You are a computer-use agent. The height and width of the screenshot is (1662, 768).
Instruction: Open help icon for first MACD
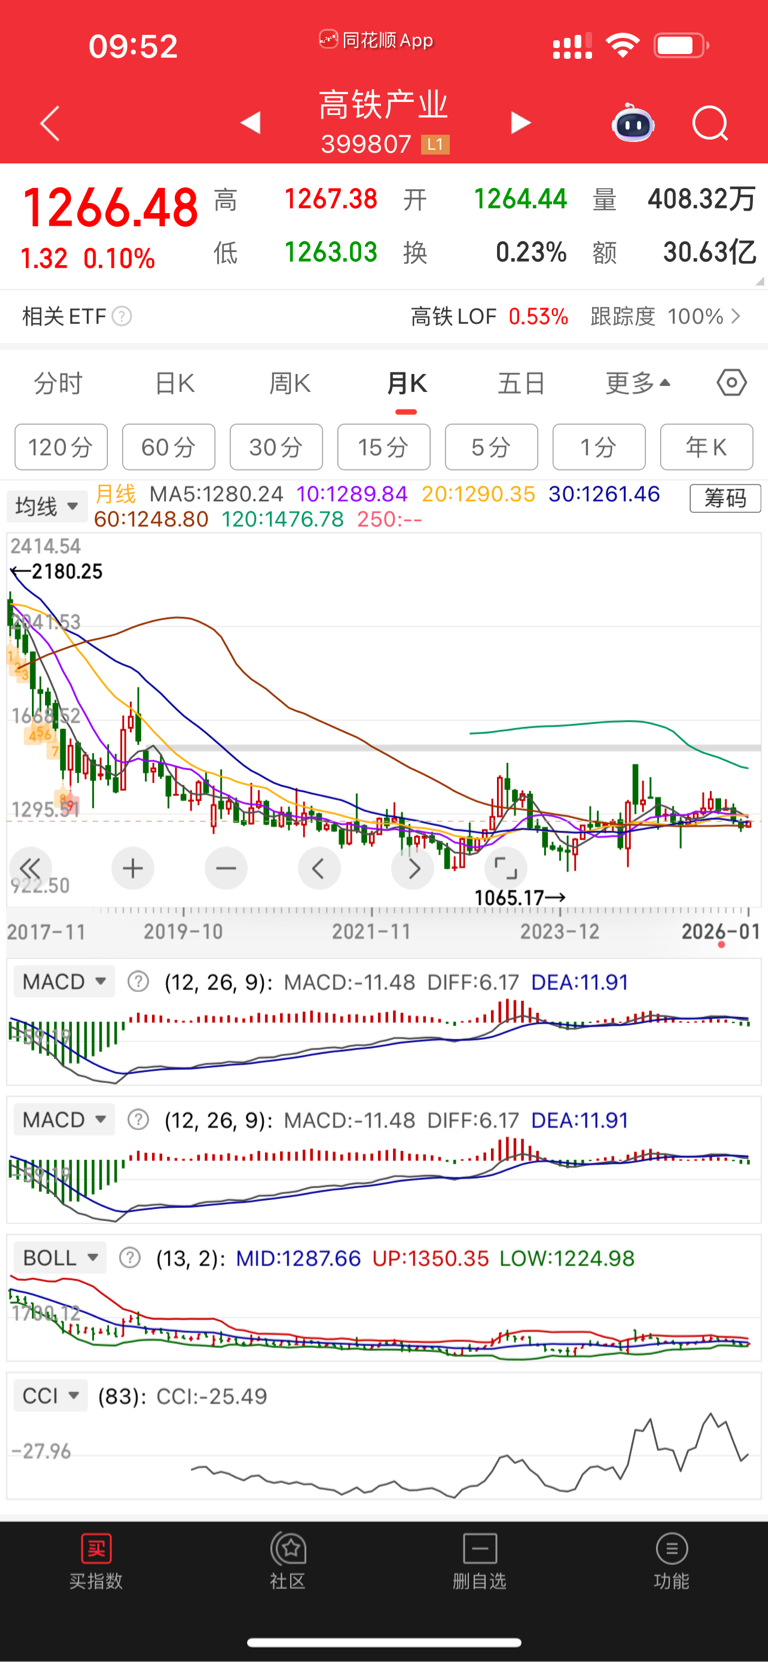pos(139,982)
